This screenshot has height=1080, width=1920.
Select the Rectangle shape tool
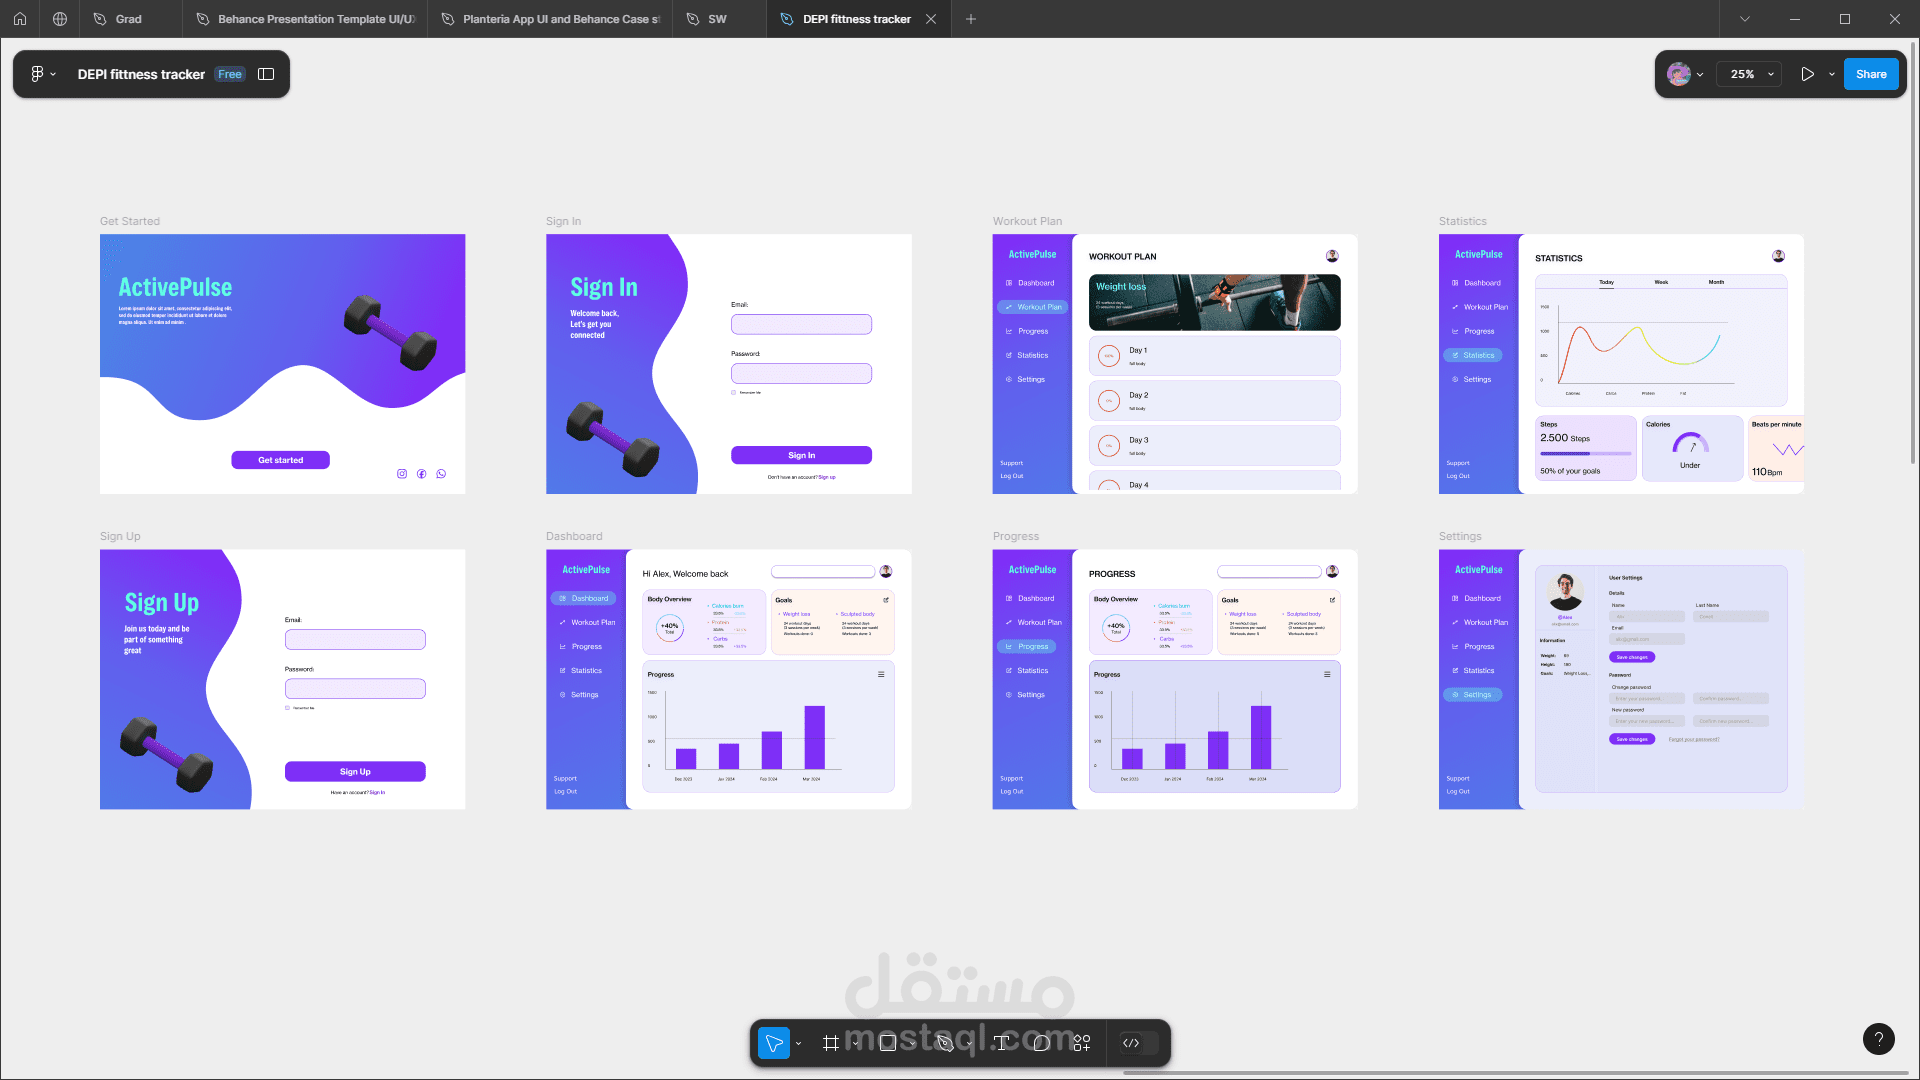(887, 1043)
